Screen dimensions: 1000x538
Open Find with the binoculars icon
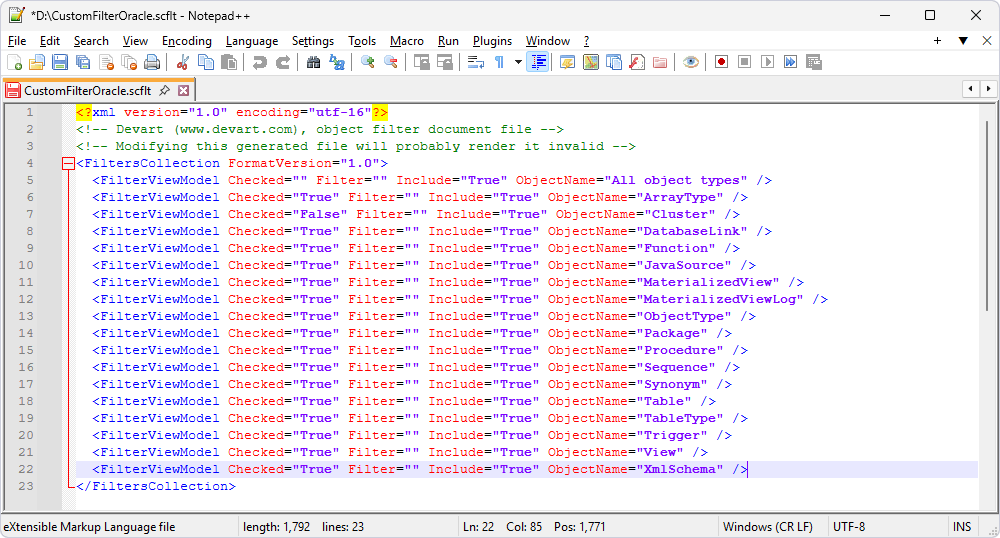pos(313,62)
